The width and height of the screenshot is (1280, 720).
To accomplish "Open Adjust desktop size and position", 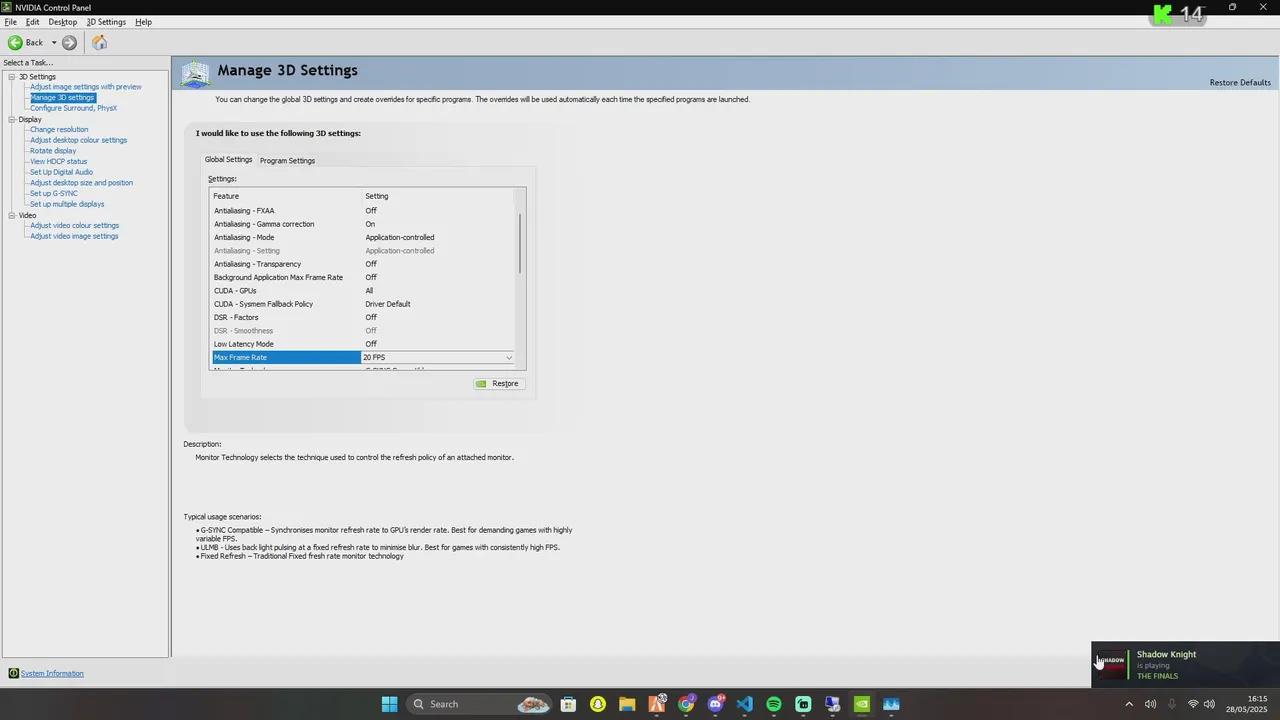I will tap(81, 183).
